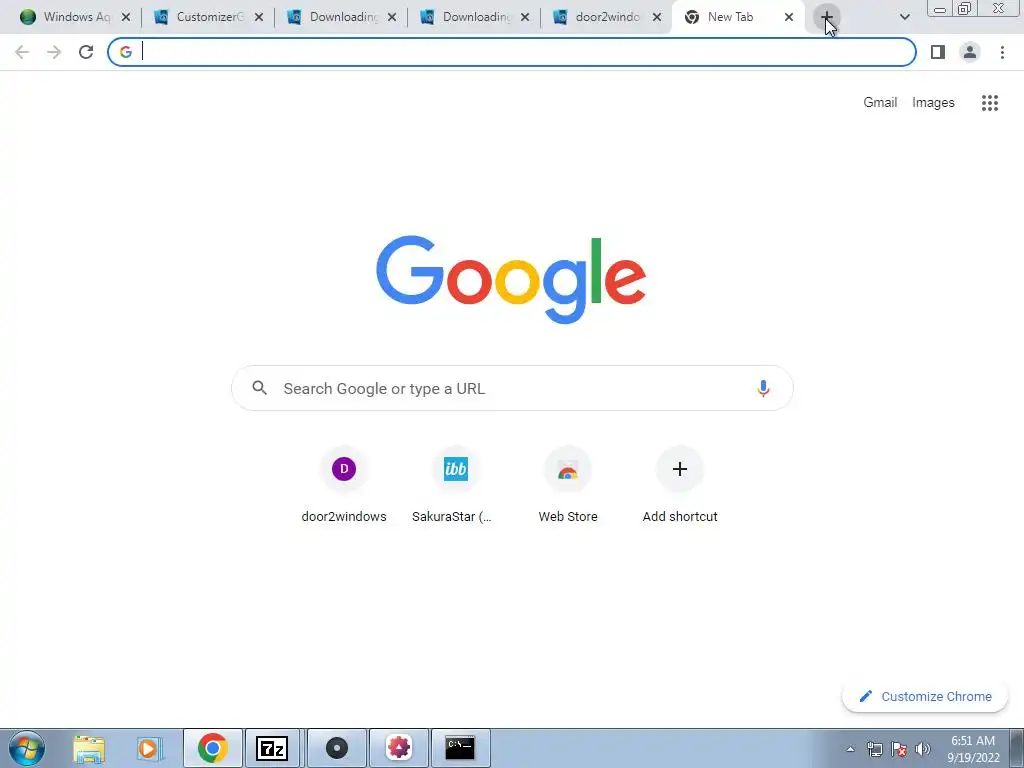Close the door2windo tab

pyautogui.click(x=657, y=17)
